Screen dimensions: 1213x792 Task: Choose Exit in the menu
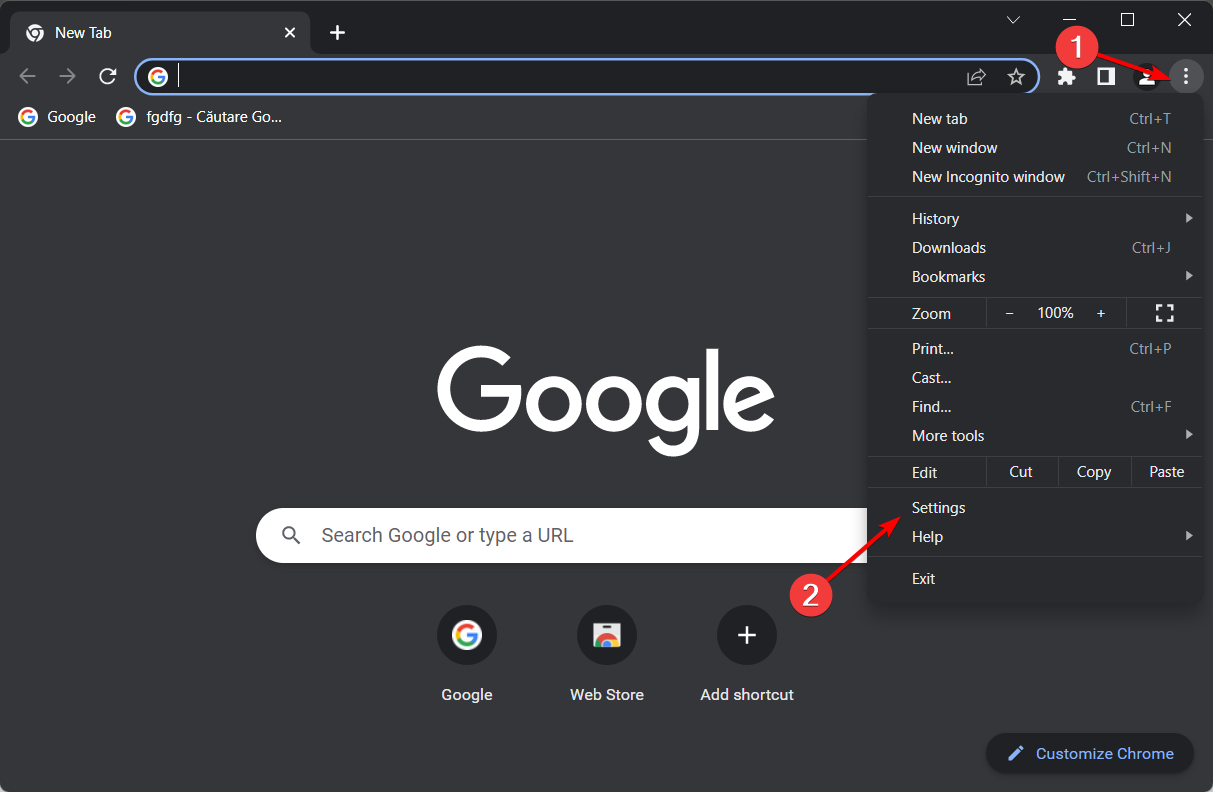[x=1035, y=579]
